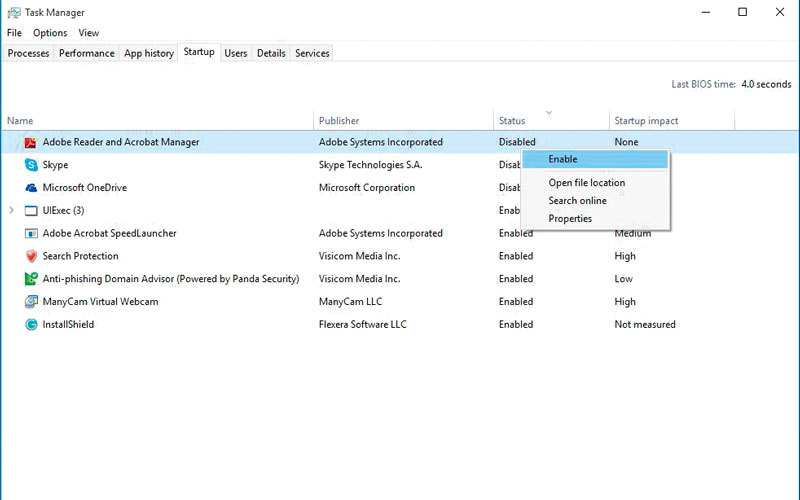The width and height of the screenshot is (800, 500).
Task: Click the Adobe Acrobat SpeedLauncher icon
Action: pos(31,234)
